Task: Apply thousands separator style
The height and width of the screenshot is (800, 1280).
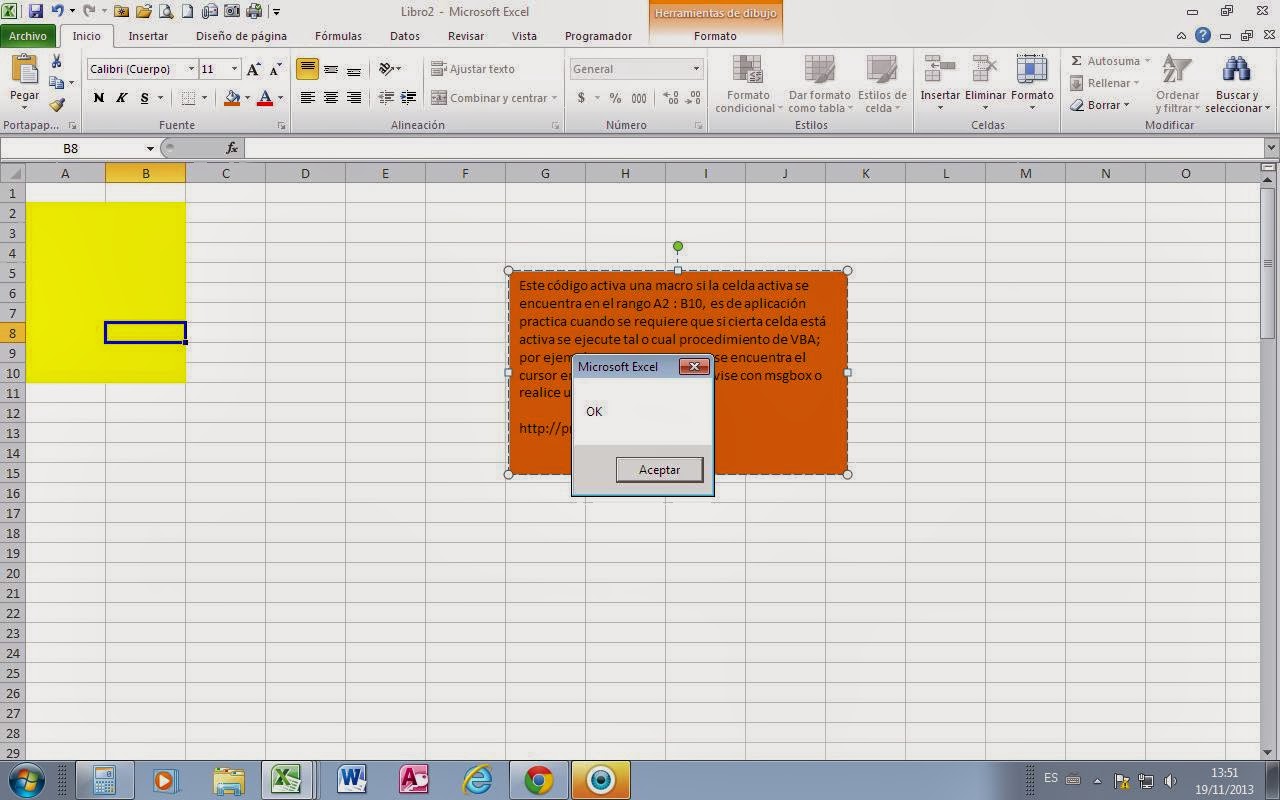Action: click(639, 98)
